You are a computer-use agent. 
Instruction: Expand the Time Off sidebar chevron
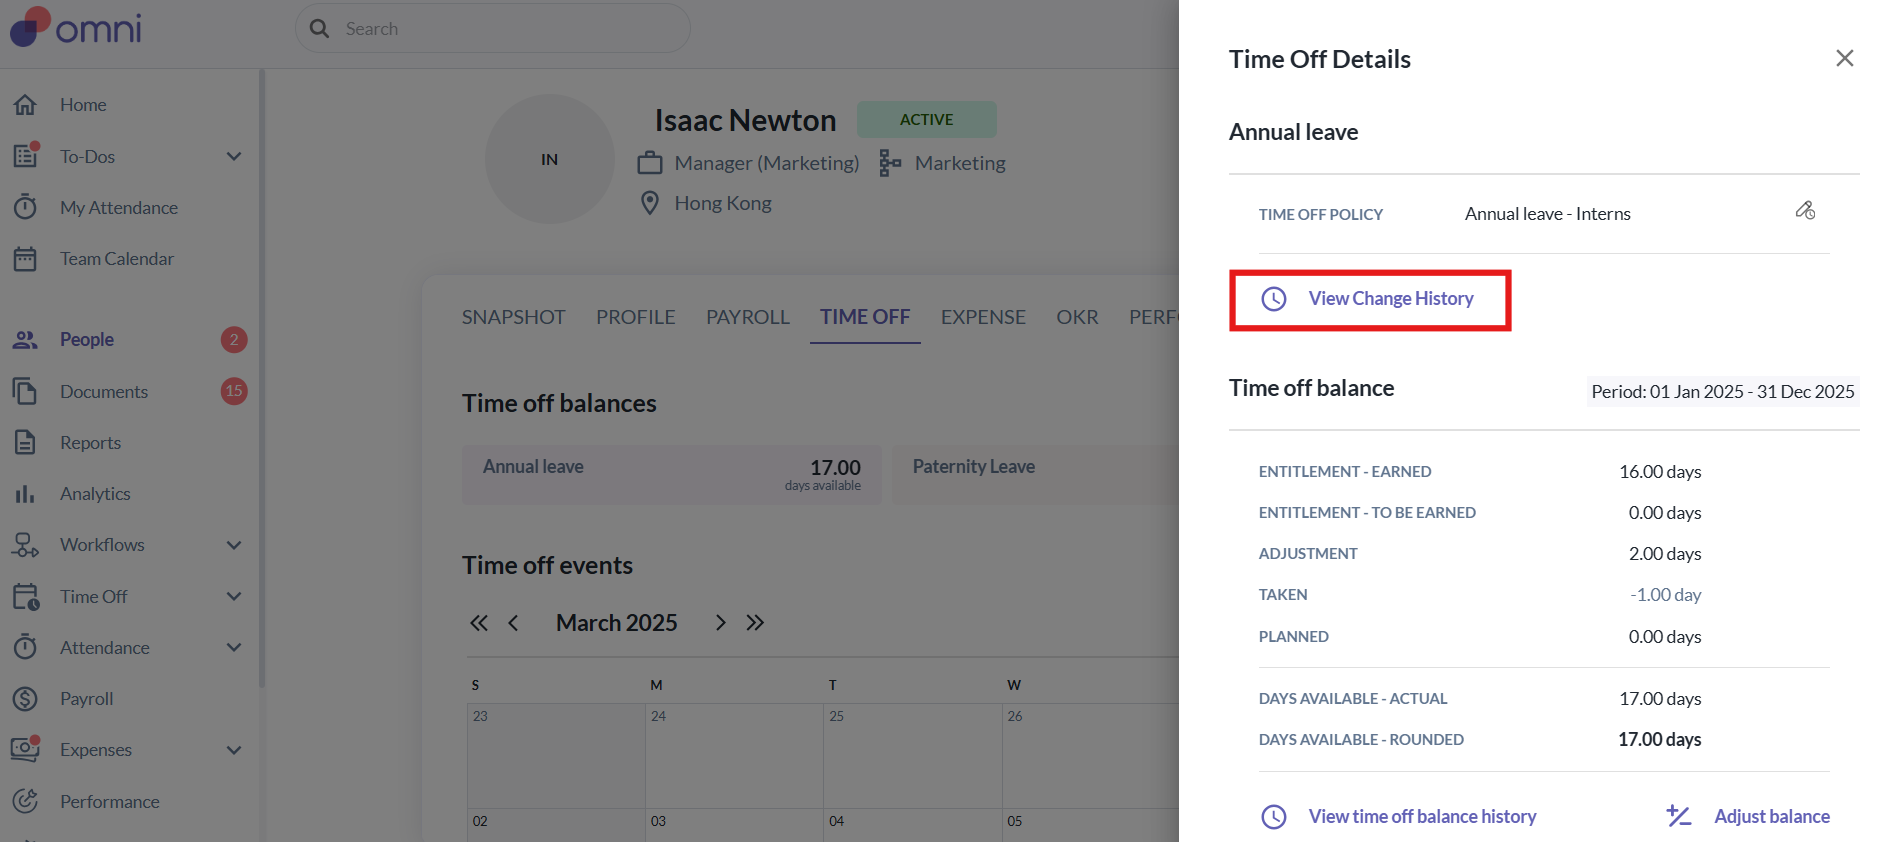[234, 597]
